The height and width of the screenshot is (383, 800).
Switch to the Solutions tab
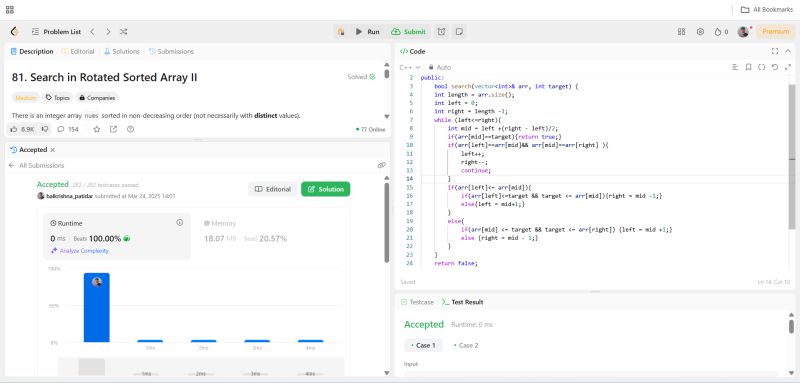click(x=121, y=52)
